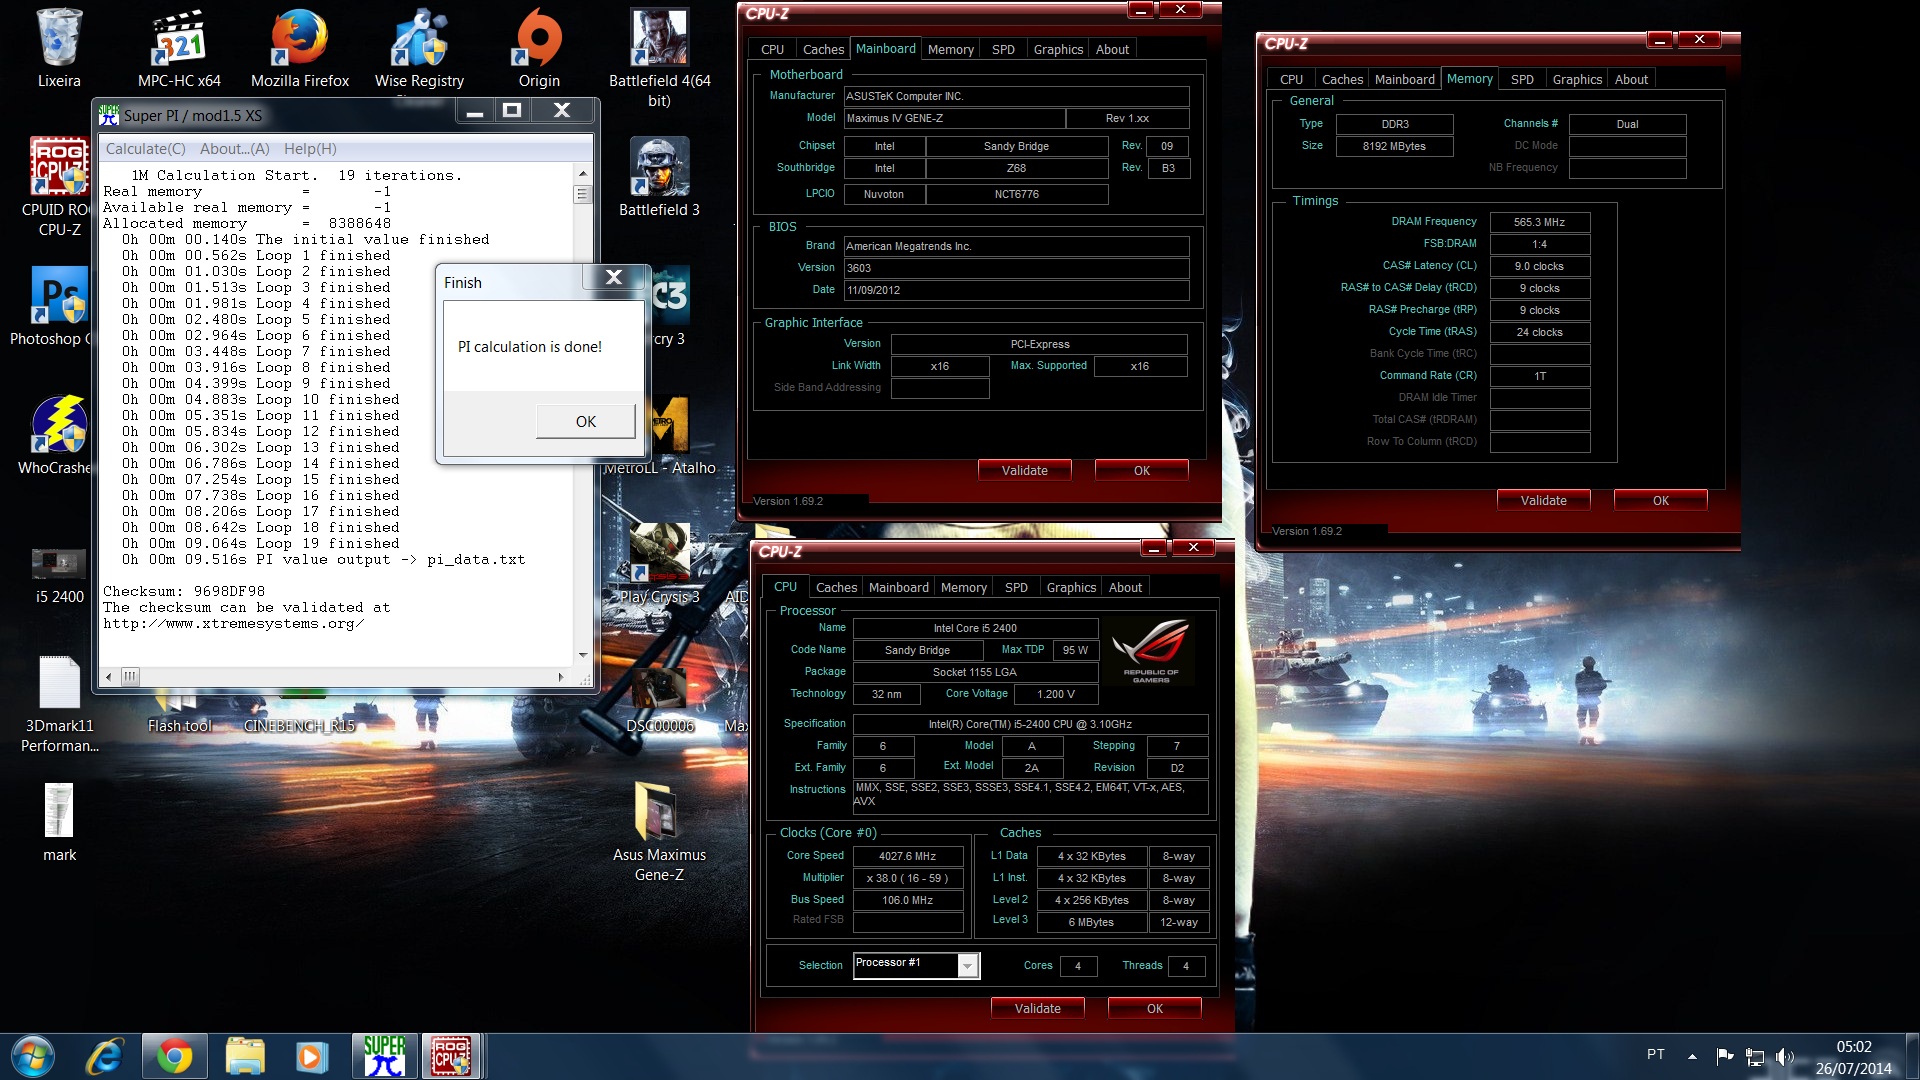Click the Show Desktop strip by the clock
1920x1080 pixels.
[x=1912, y=1056]
